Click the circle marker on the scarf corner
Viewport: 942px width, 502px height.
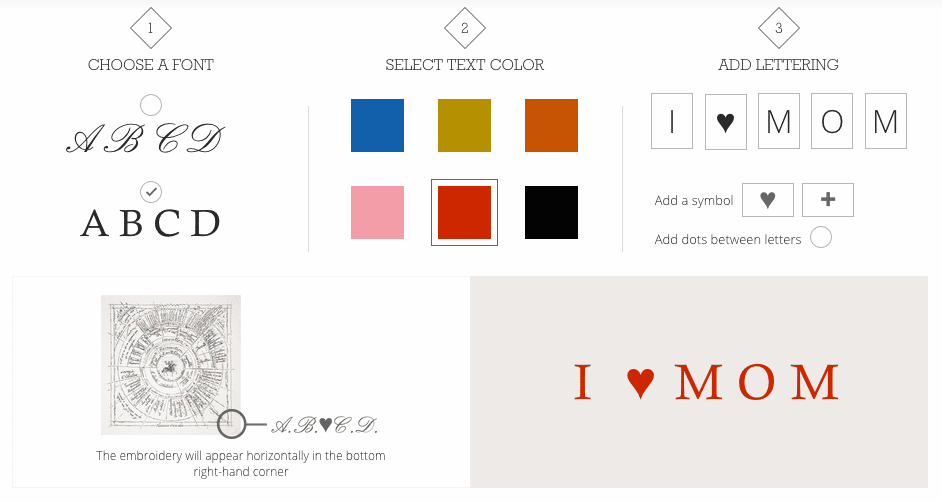(x=231, y=424)
